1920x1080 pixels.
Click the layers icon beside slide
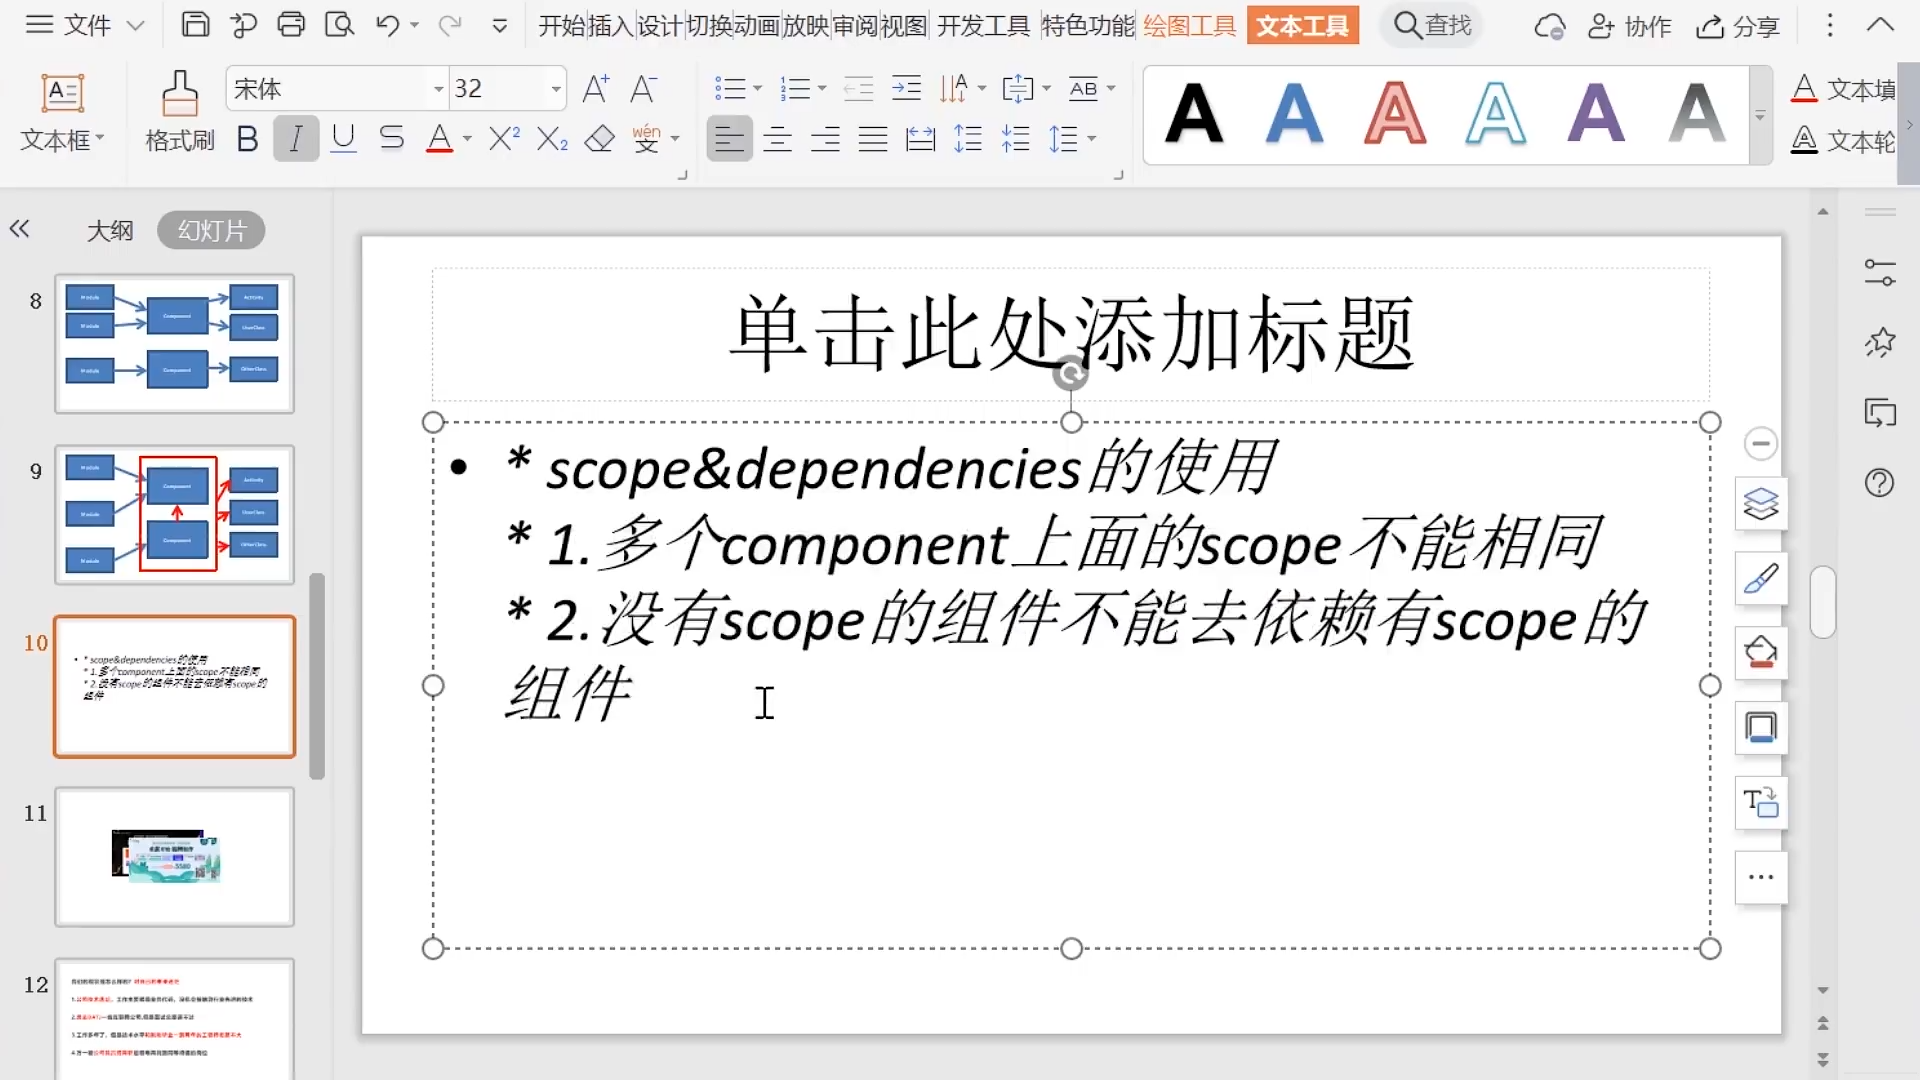point(1760,503)
